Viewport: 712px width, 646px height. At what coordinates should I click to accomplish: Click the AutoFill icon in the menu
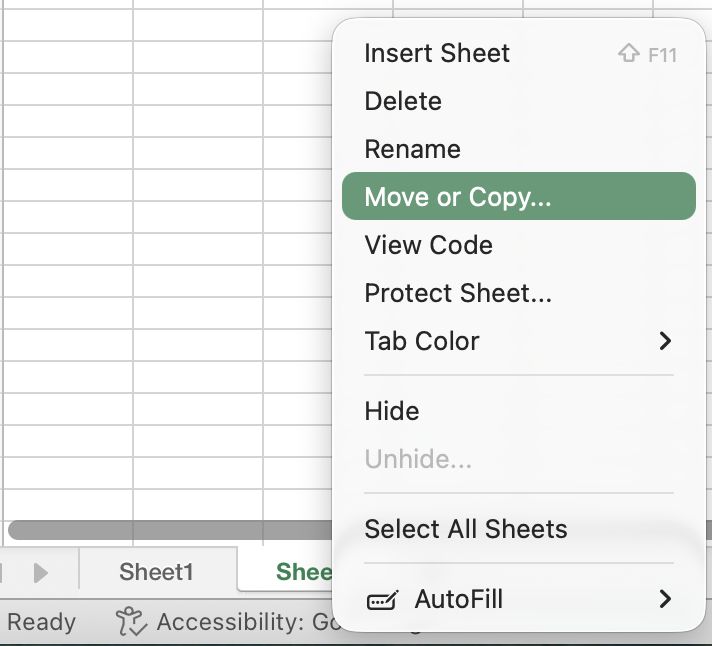(x=381, y=600)
